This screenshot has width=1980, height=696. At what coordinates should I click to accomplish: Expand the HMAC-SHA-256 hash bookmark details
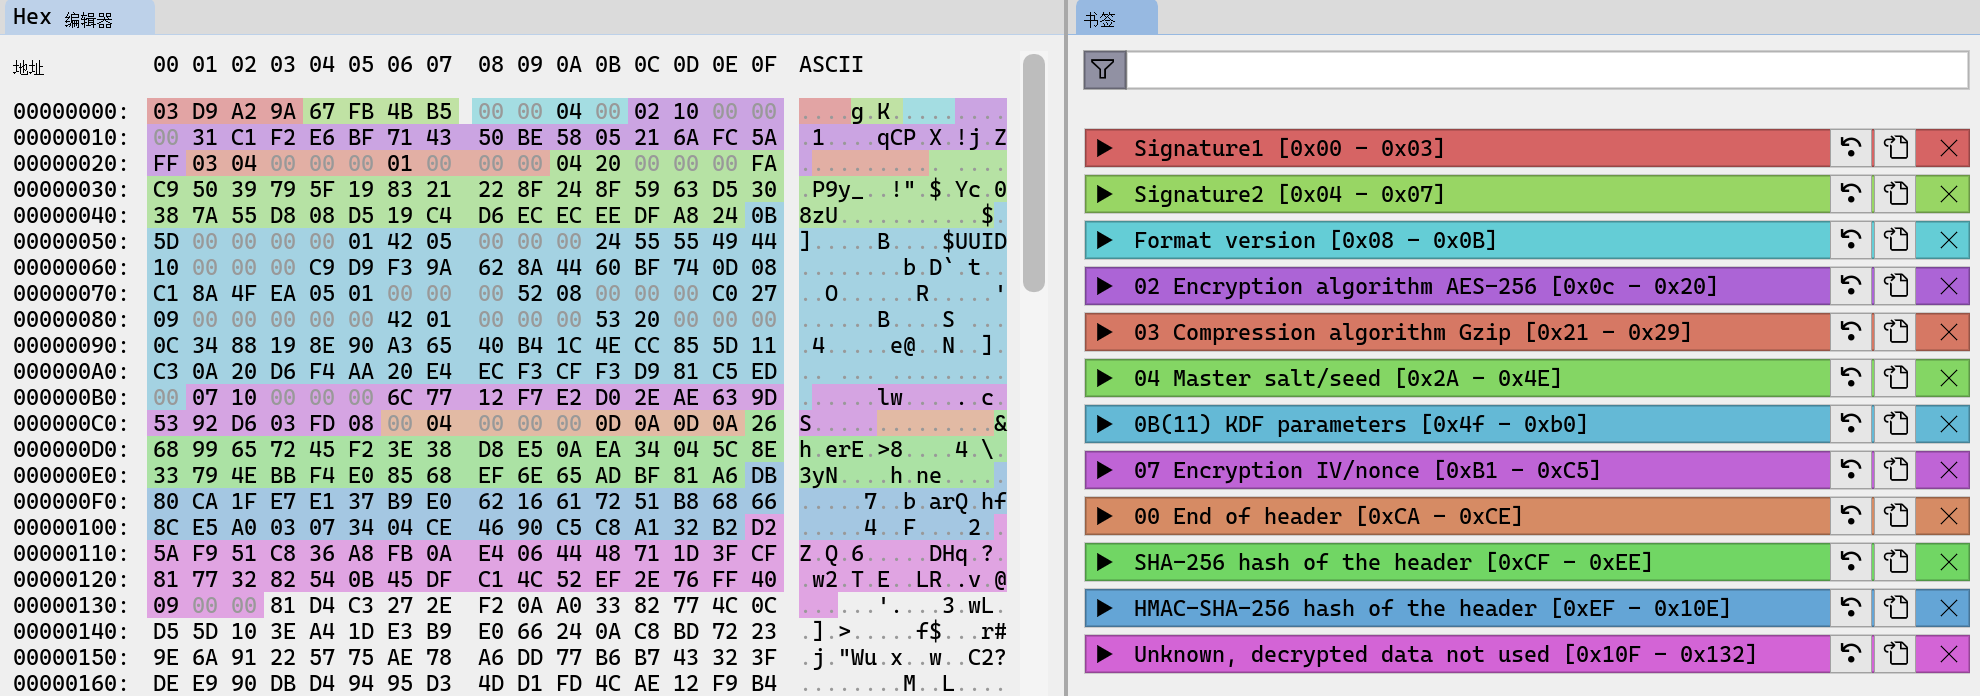(1105, 608)
